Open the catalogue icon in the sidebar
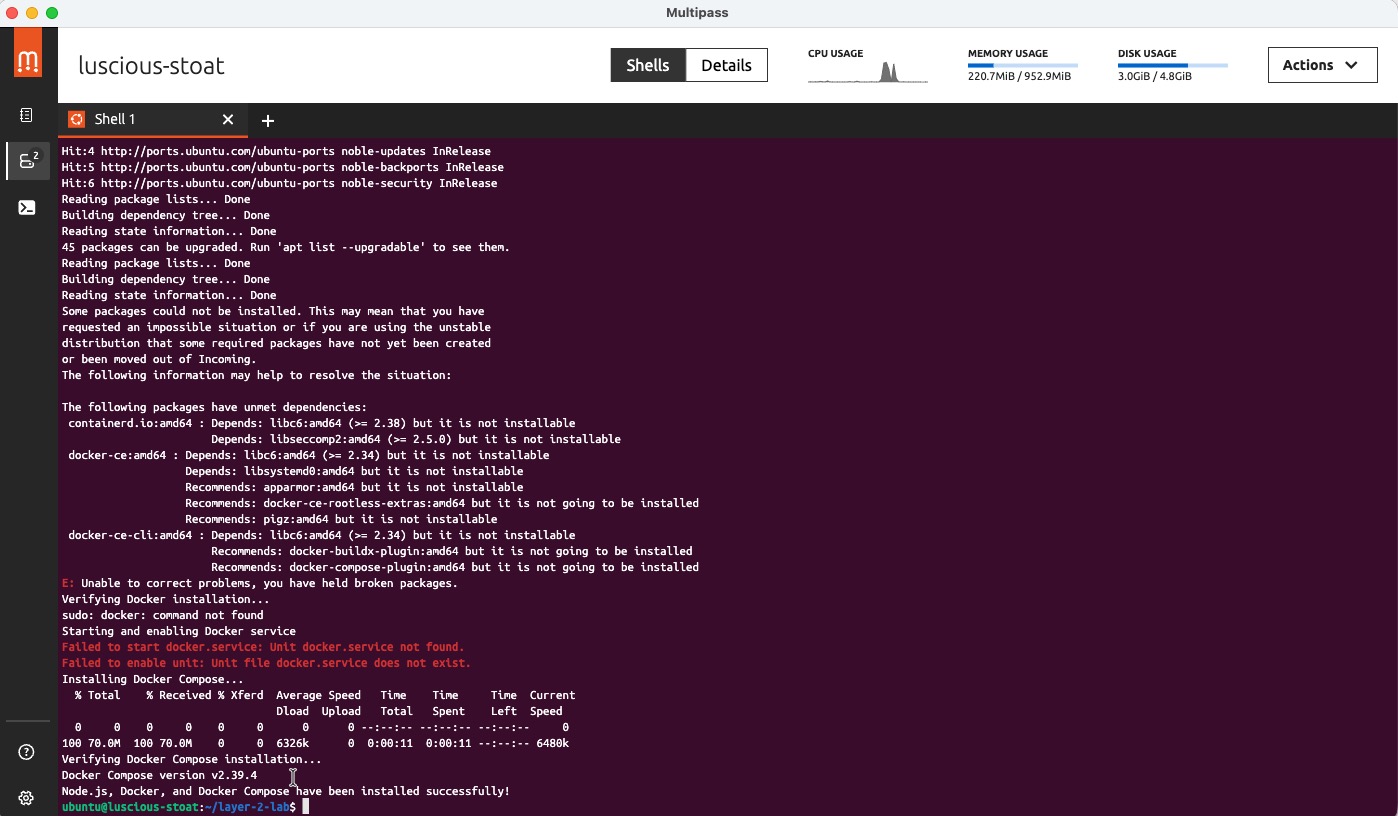 [27, 116]
